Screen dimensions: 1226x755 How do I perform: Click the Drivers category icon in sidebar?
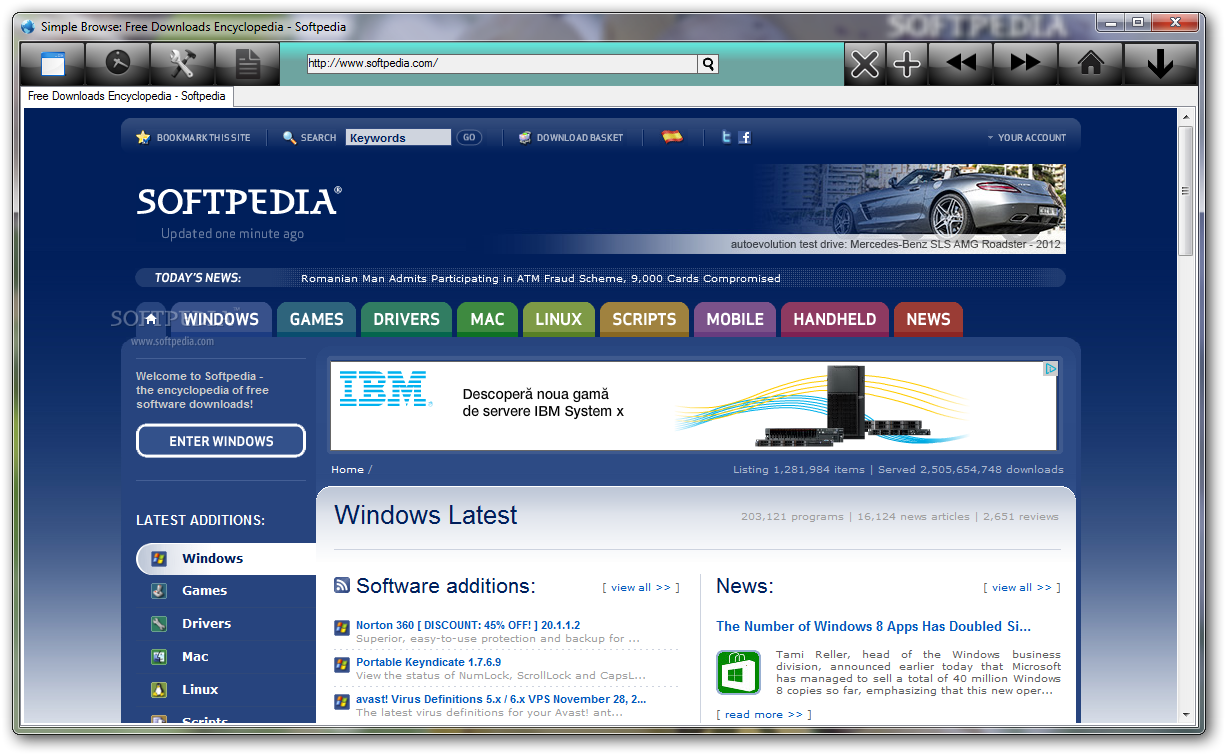[x=159, y=624]
